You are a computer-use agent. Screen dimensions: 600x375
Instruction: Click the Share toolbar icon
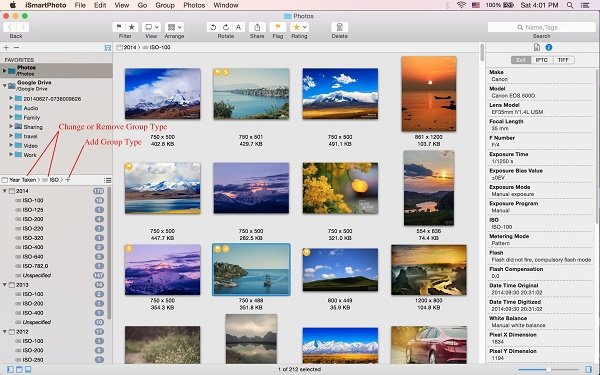click(x=257, y=27)
